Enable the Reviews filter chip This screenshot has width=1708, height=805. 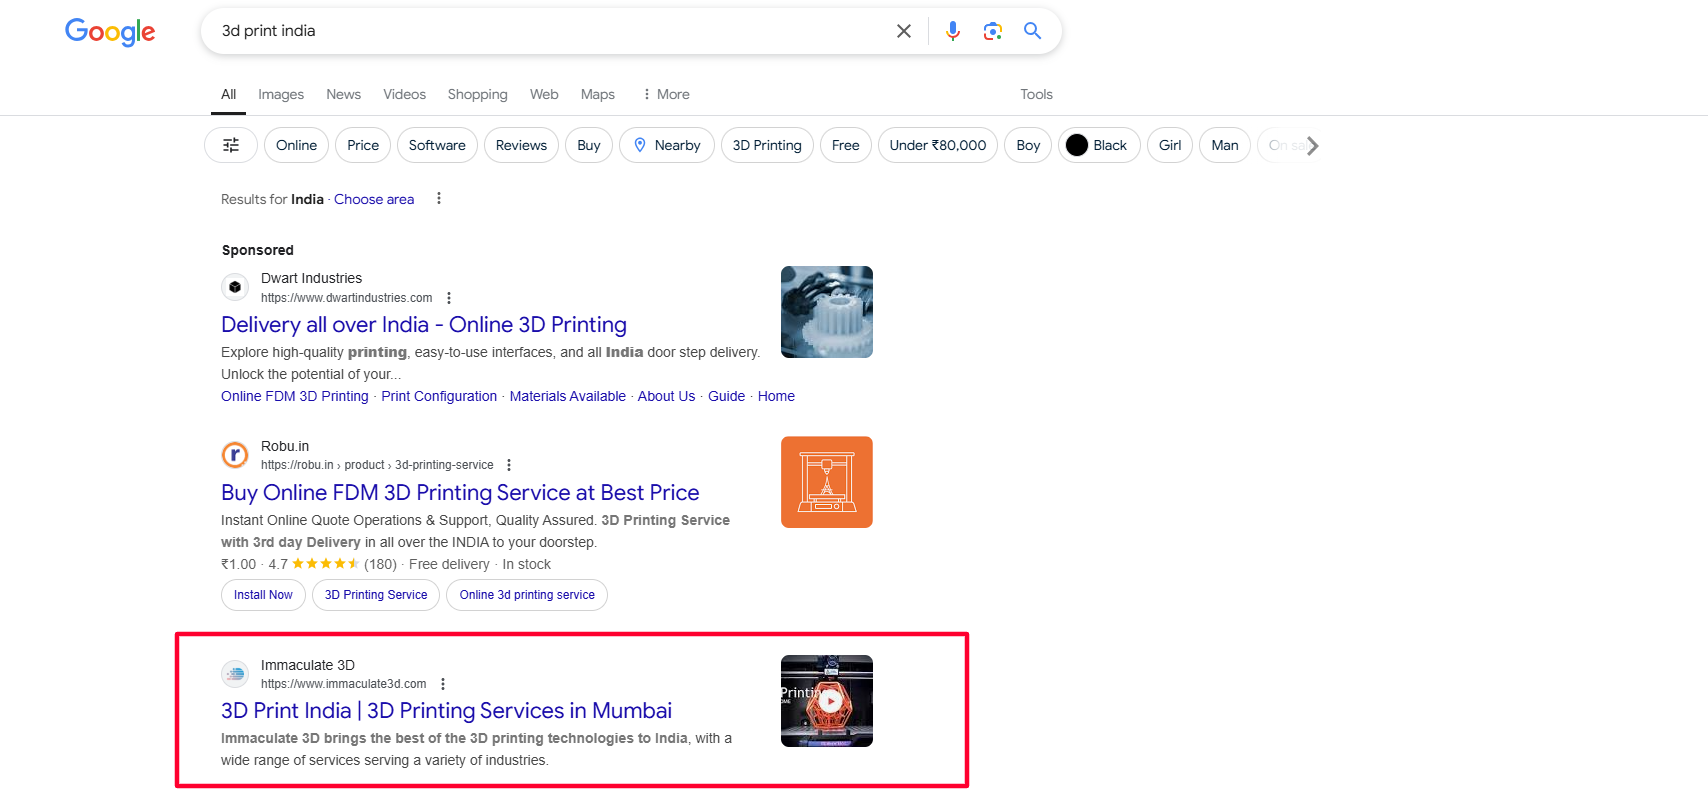pos(521,145)
